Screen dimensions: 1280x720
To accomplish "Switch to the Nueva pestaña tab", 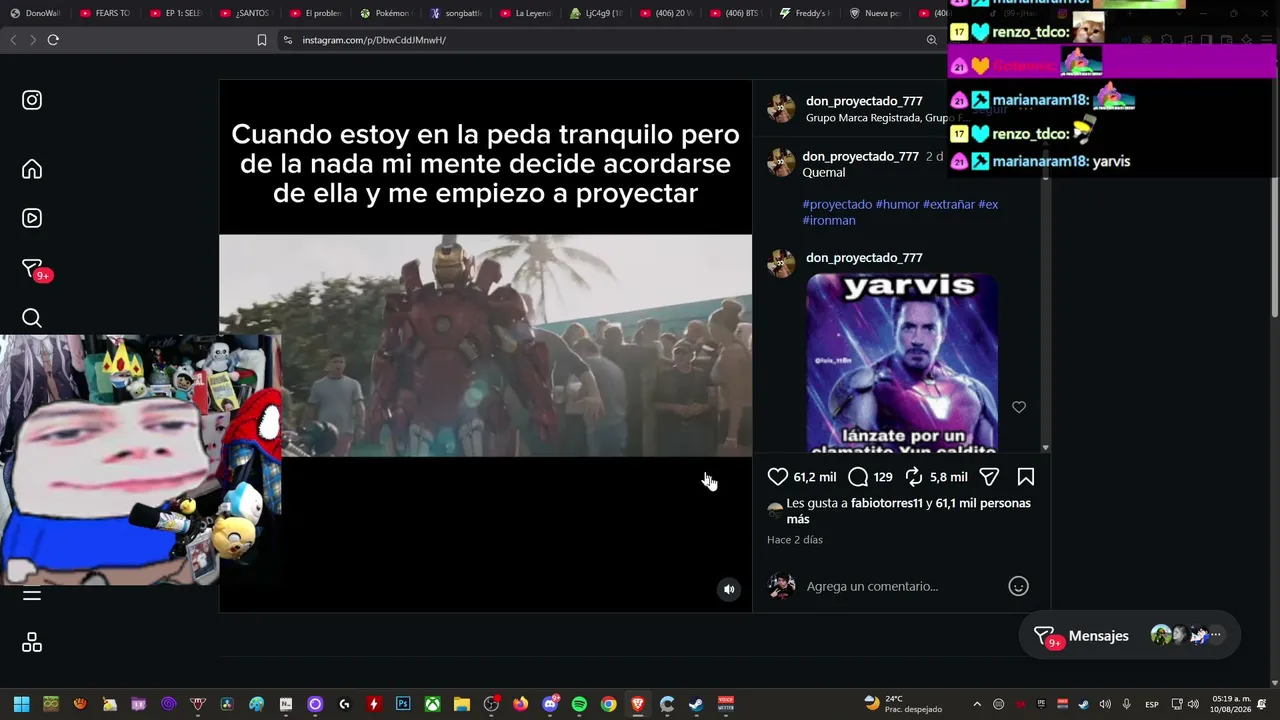I will pyautogui.click(x=875, y=13).
